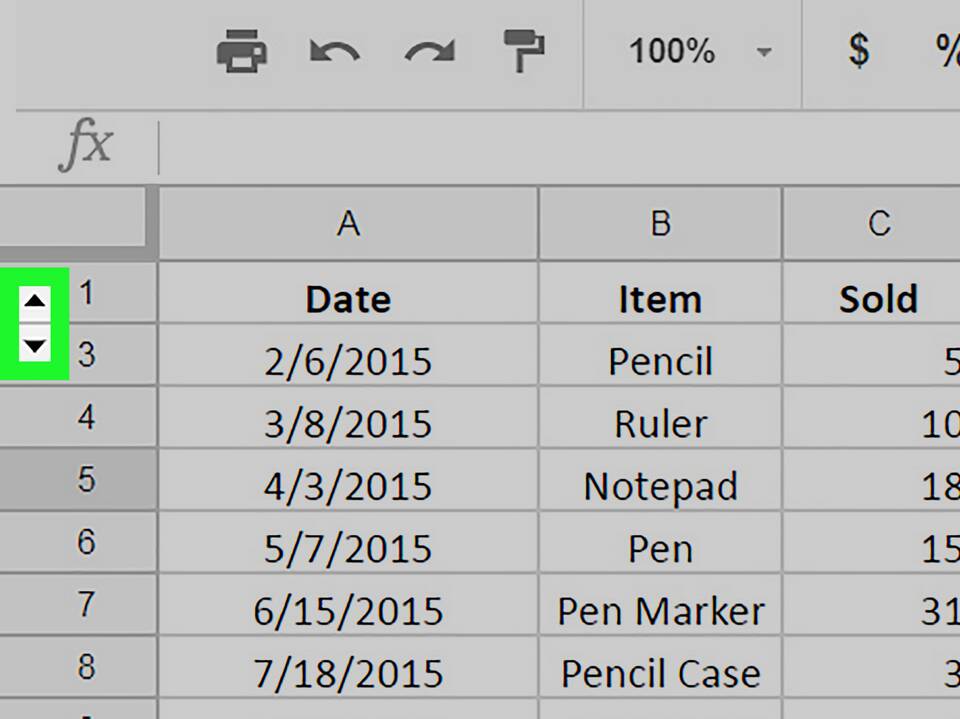The width and height of the screenshot is (960, 719).
Task: Click the Print icon
Action: point(242,51)
